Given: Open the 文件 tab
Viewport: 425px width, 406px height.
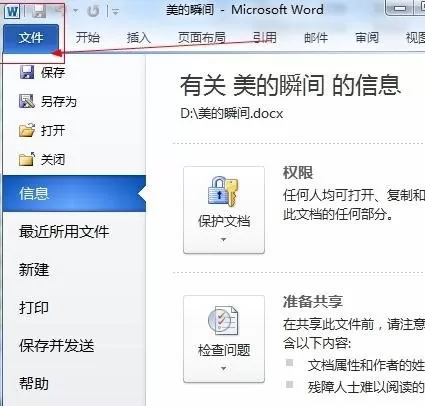Looking at the screenshot, I should (31, 37).
